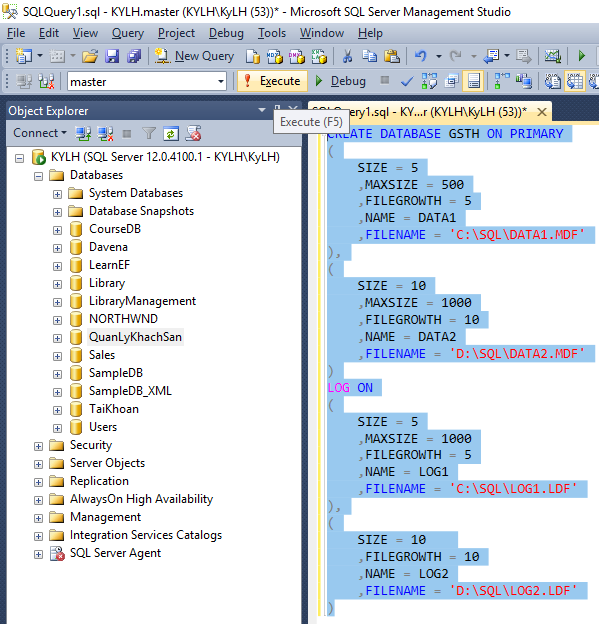The height and width of the screenshot is (624, 599).
Task: Expand the NORTHWND database node
Action: (57, 320)
